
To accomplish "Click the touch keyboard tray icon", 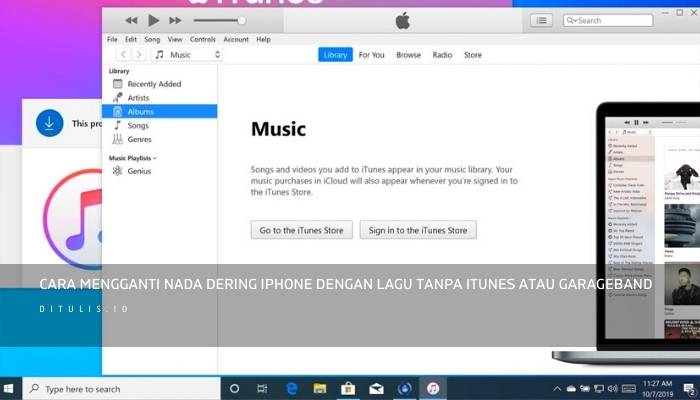I will (x=629, y=389).
